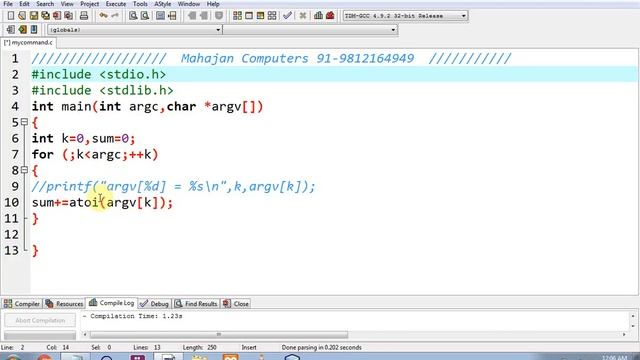The width and height of the screenshot is (640, 360).
Task: Click the compile log scroll left arrow
Action: pyautogui.click(x=85, y=335)
